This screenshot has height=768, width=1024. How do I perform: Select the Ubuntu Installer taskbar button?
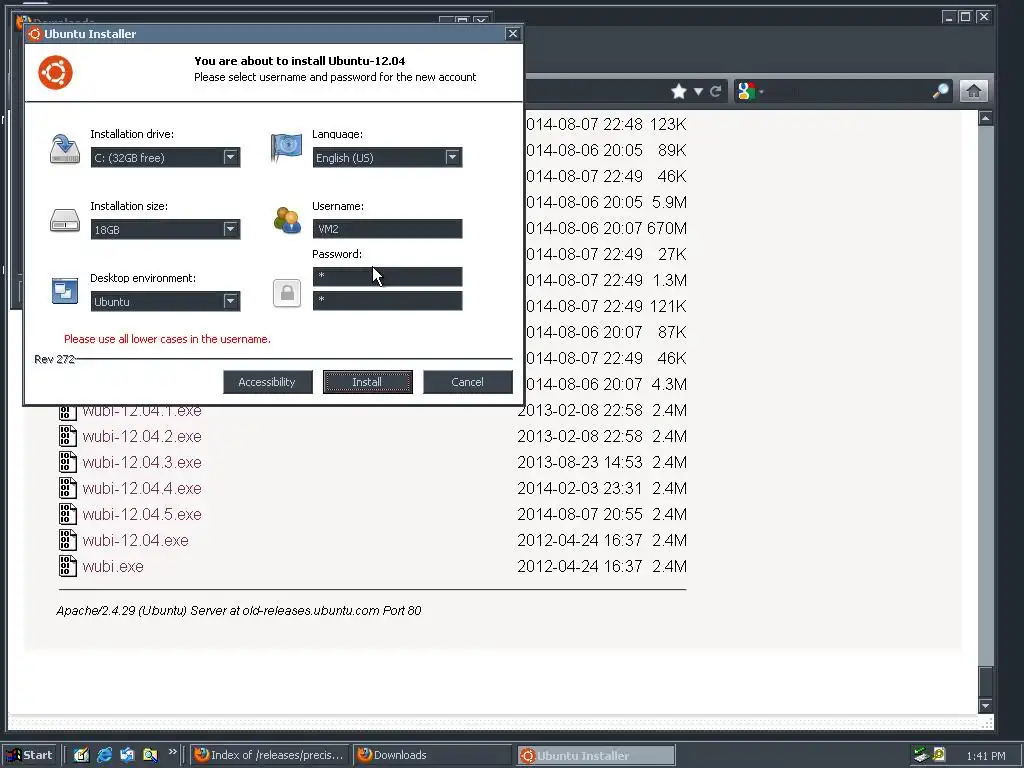point(596,756)
